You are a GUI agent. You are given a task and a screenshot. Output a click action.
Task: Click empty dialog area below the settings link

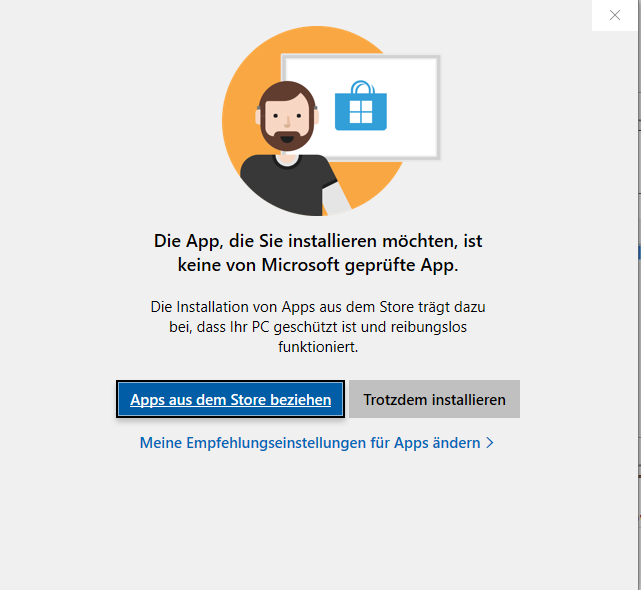[318, 520]
